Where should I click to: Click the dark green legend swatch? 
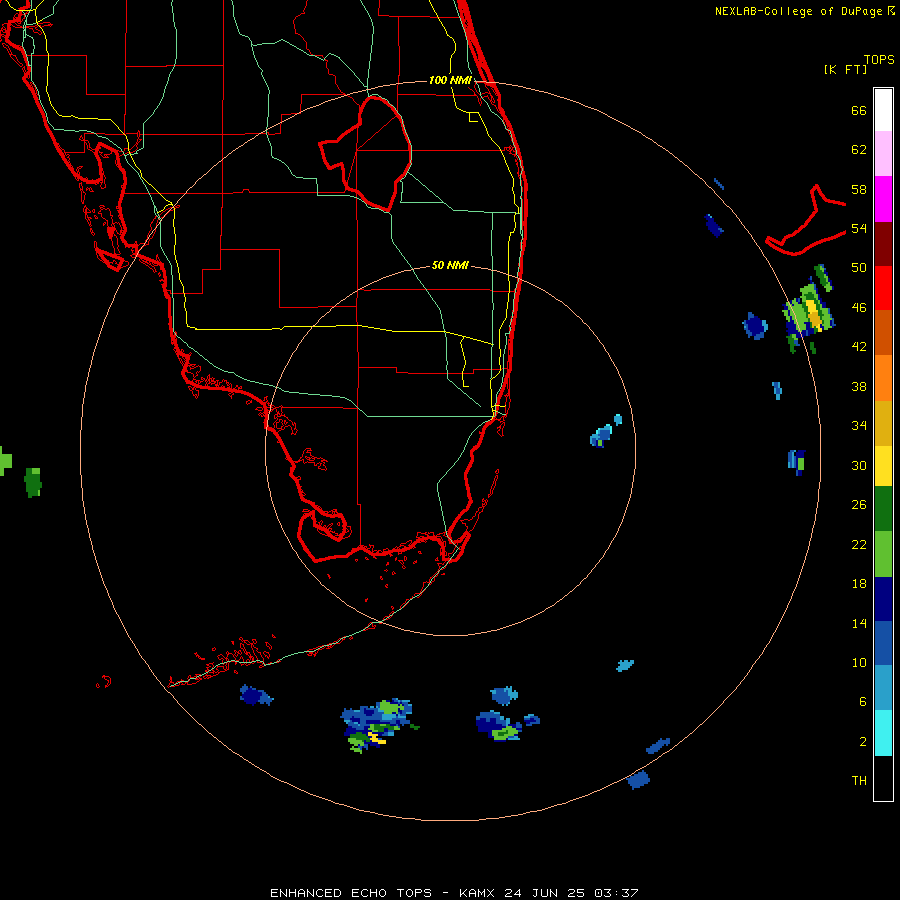coord(883,509)
